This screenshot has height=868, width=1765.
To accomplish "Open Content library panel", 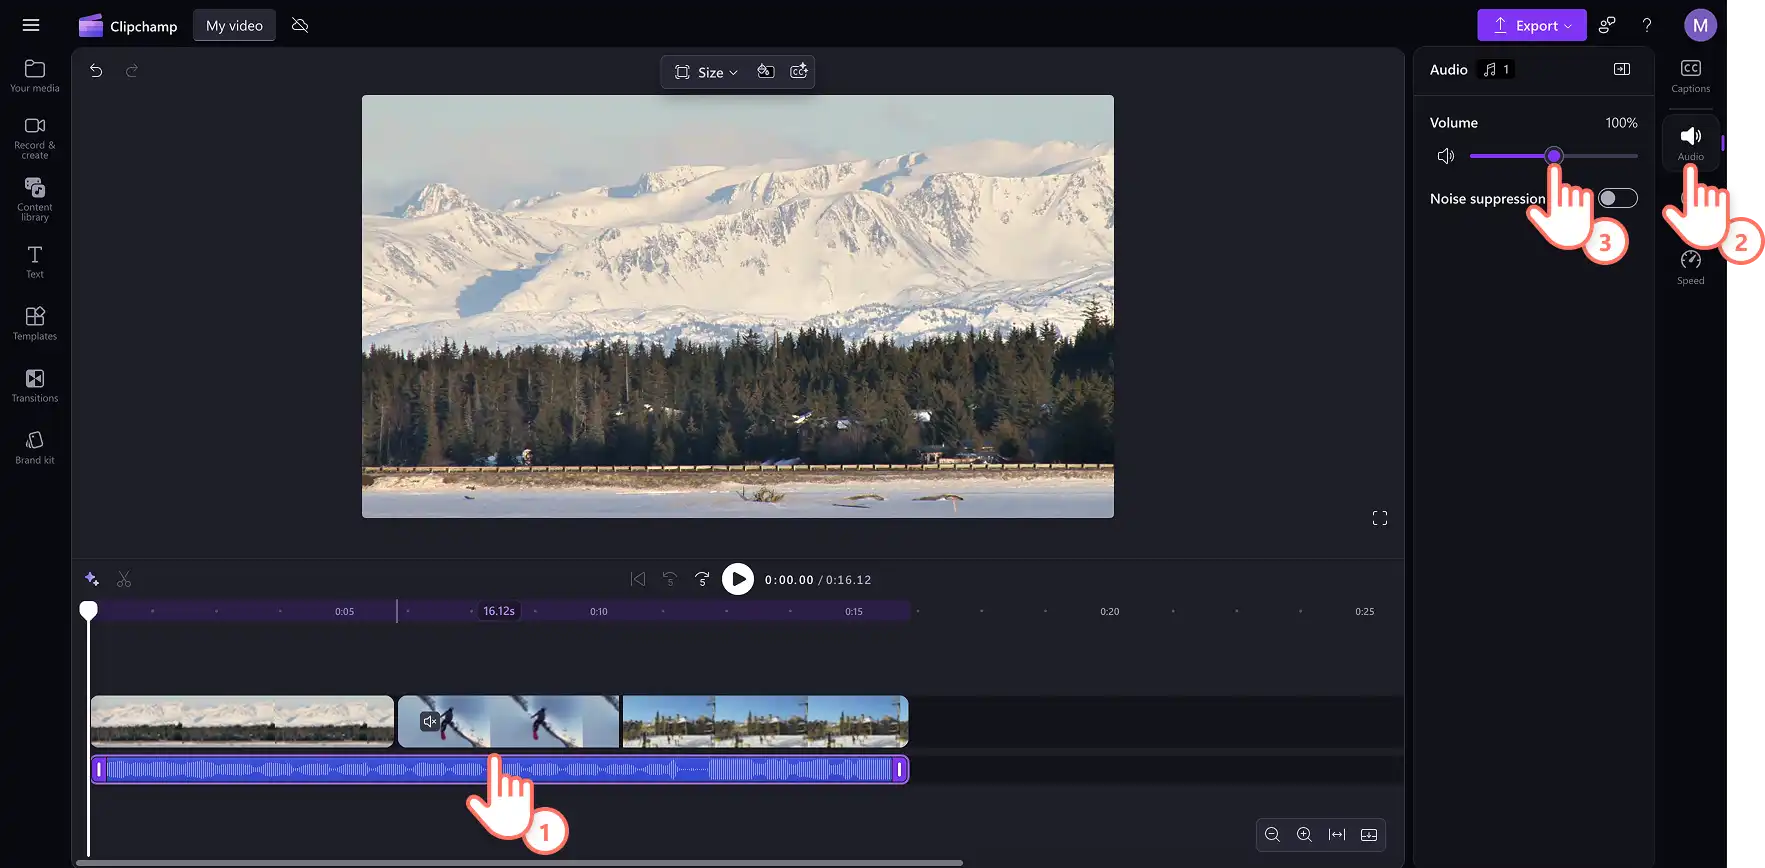I will point(35,200).
